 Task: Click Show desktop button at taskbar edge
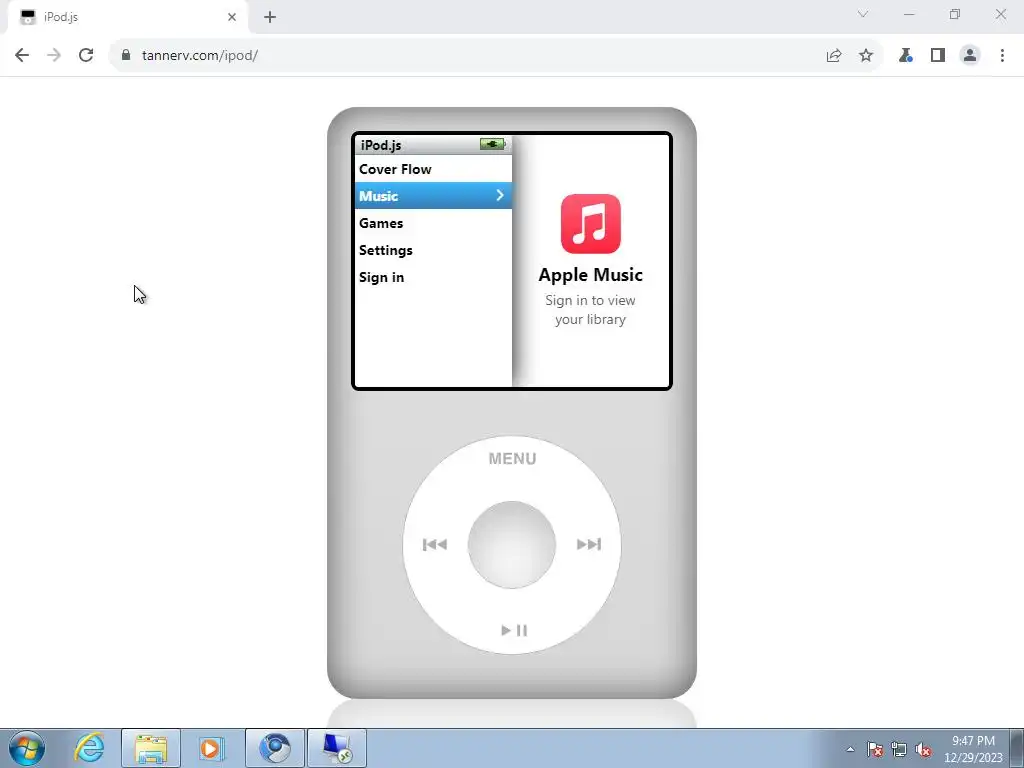[x=1017, y=748]
